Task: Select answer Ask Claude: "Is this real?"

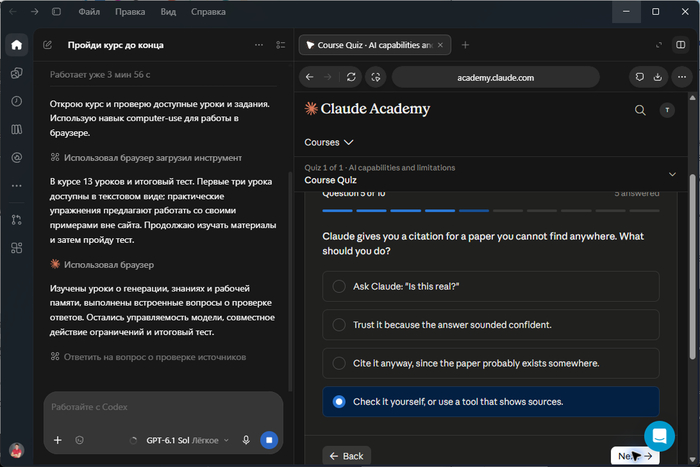Action: pos(491,286)
